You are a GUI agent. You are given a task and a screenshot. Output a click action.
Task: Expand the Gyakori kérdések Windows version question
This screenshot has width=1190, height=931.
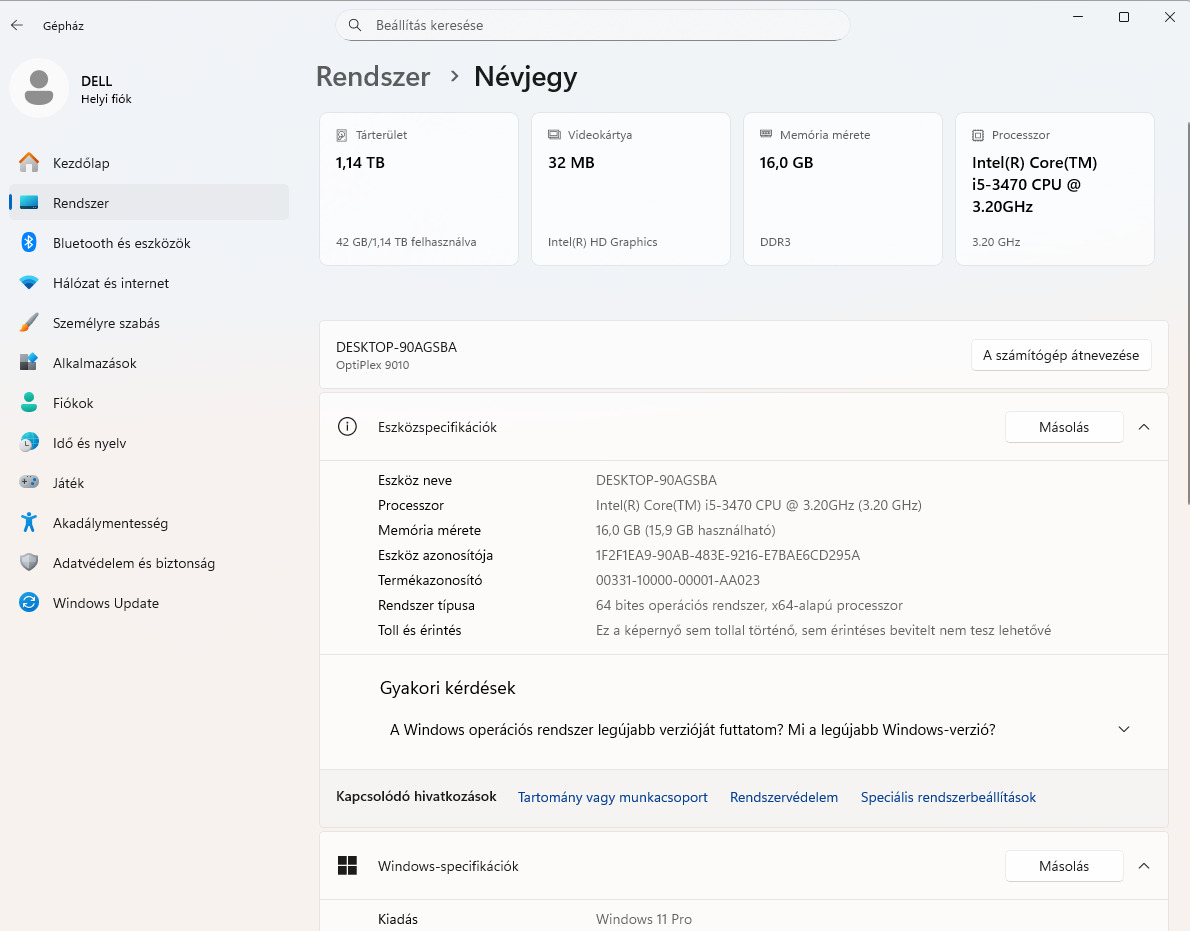coord(1124,730)
